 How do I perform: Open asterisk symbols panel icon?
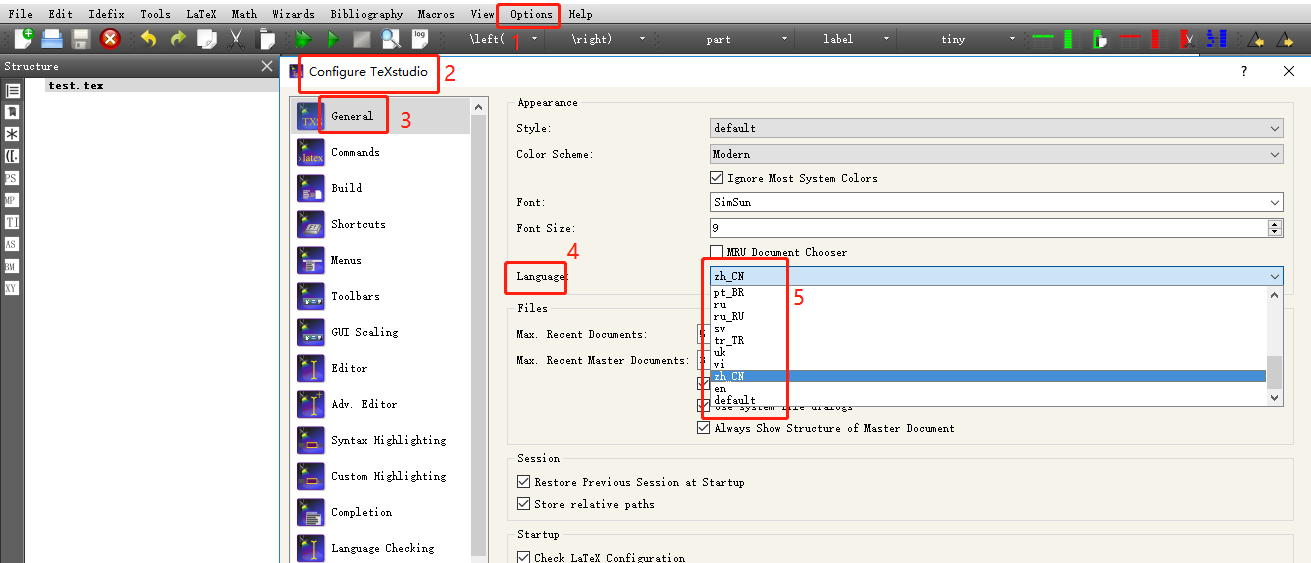(12, 134)
